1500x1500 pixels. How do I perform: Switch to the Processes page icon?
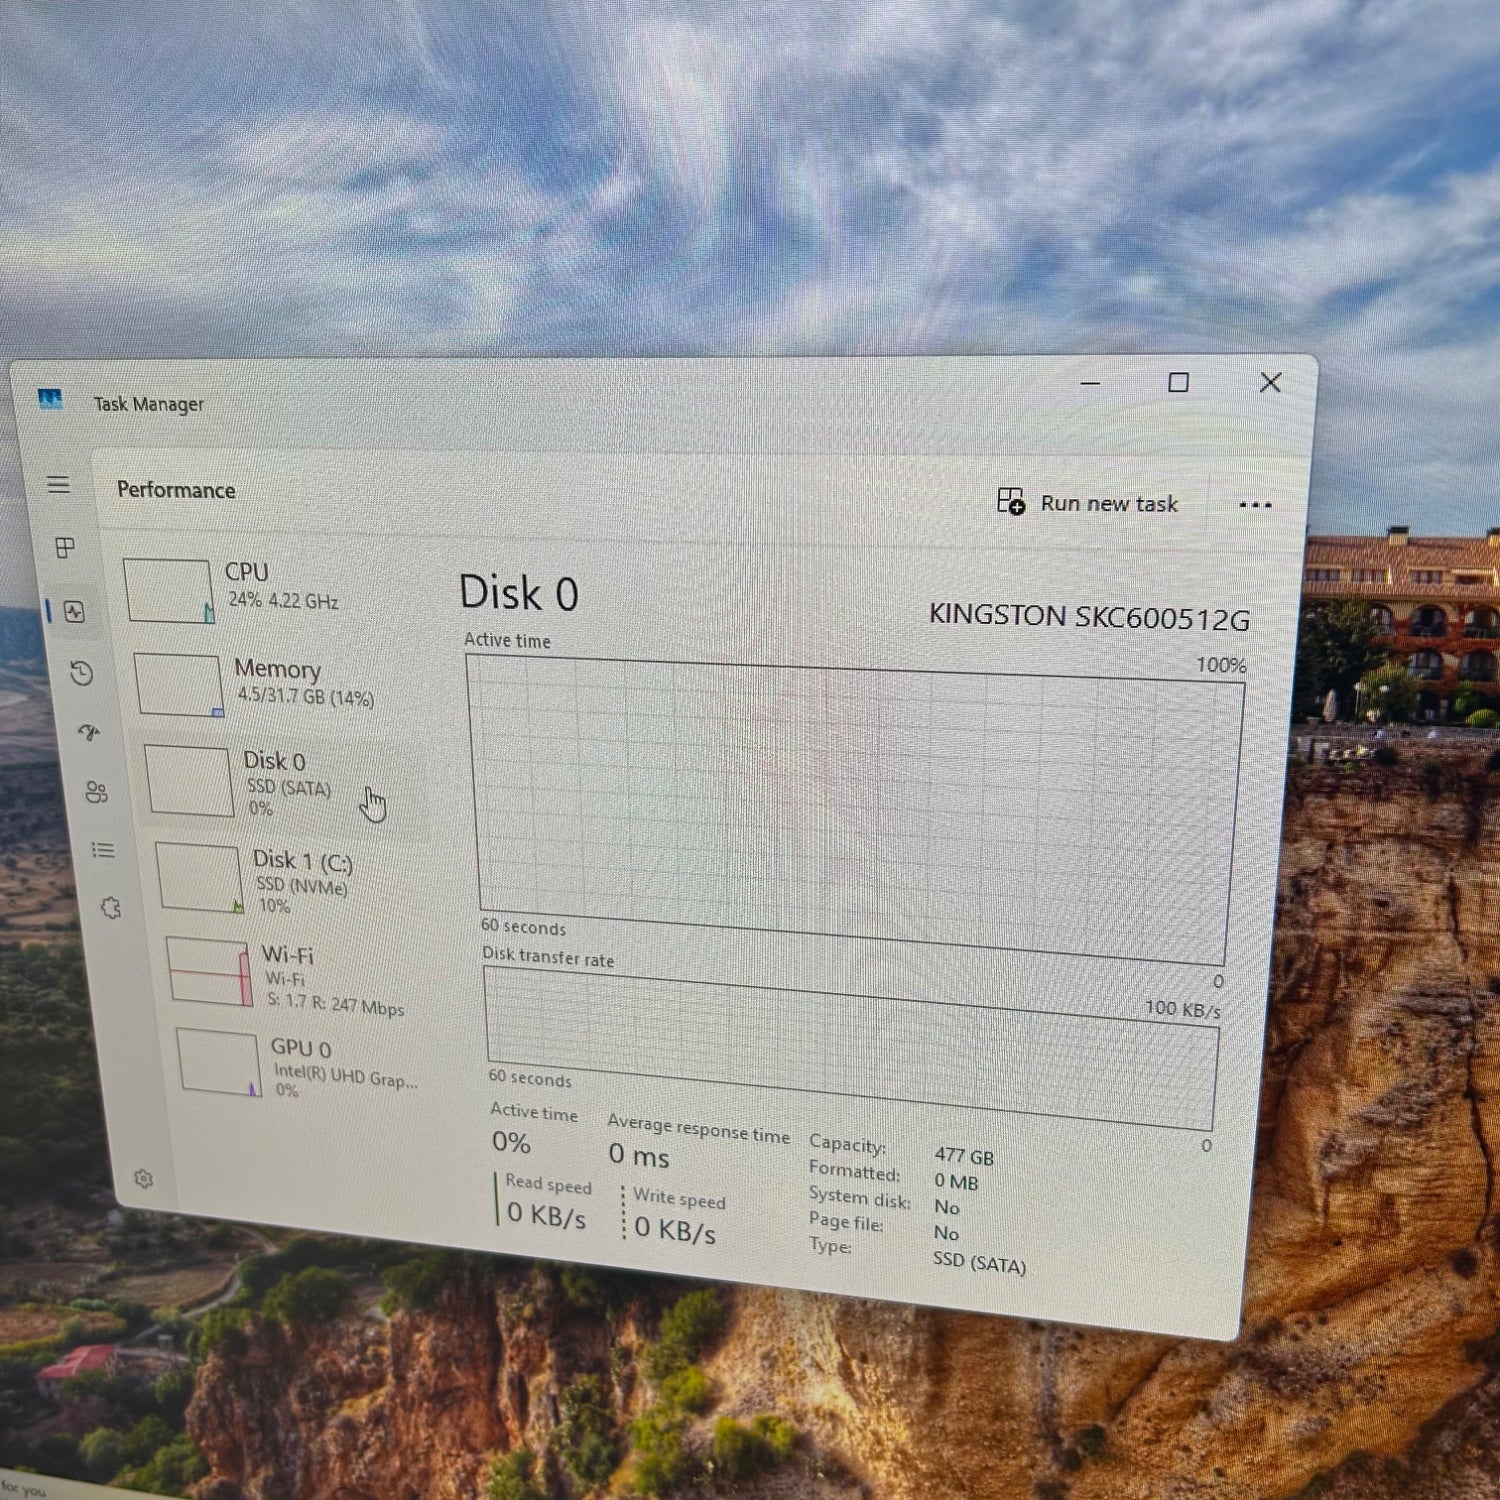pyautogui.click(x=65, y=547)
